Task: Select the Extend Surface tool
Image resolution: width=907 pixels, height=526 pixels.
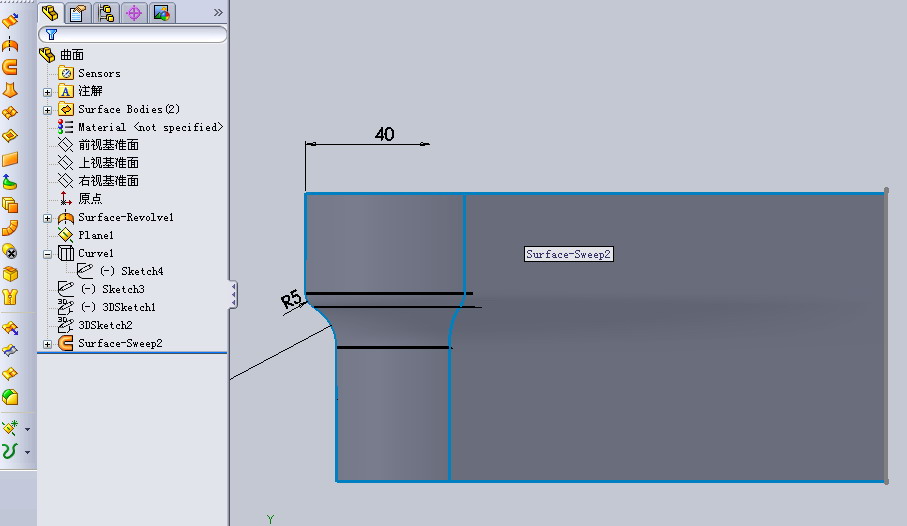Action: (10, 328)
